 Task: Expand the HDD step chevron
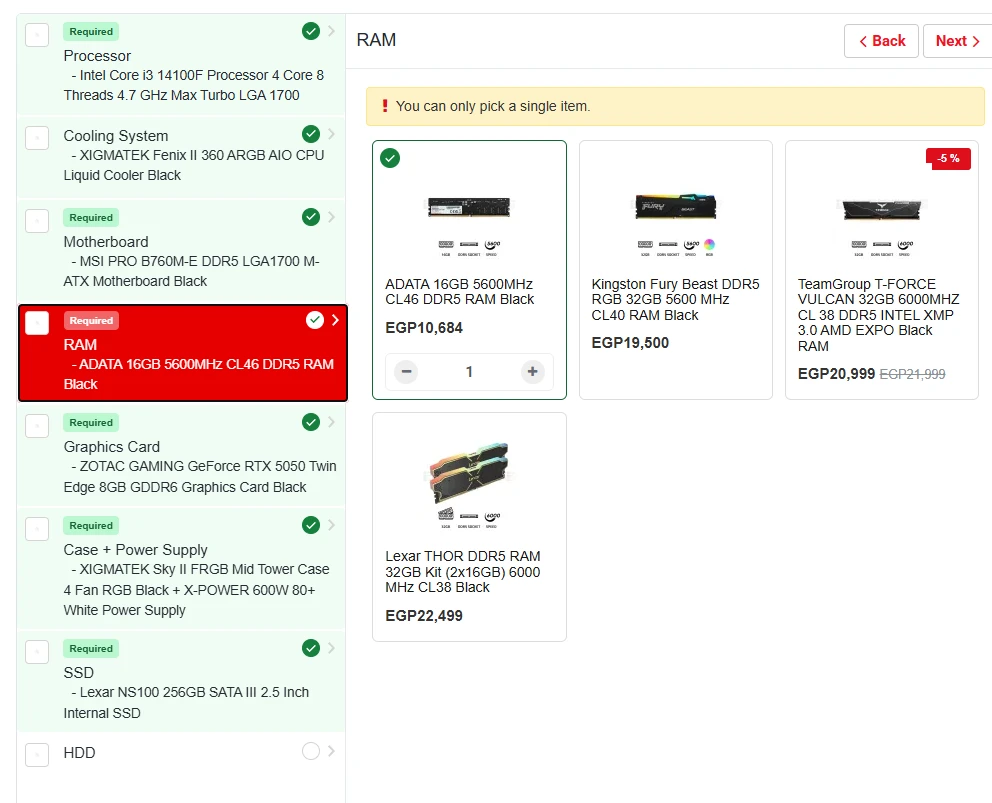pyautogui.click(x=332, y=751)
